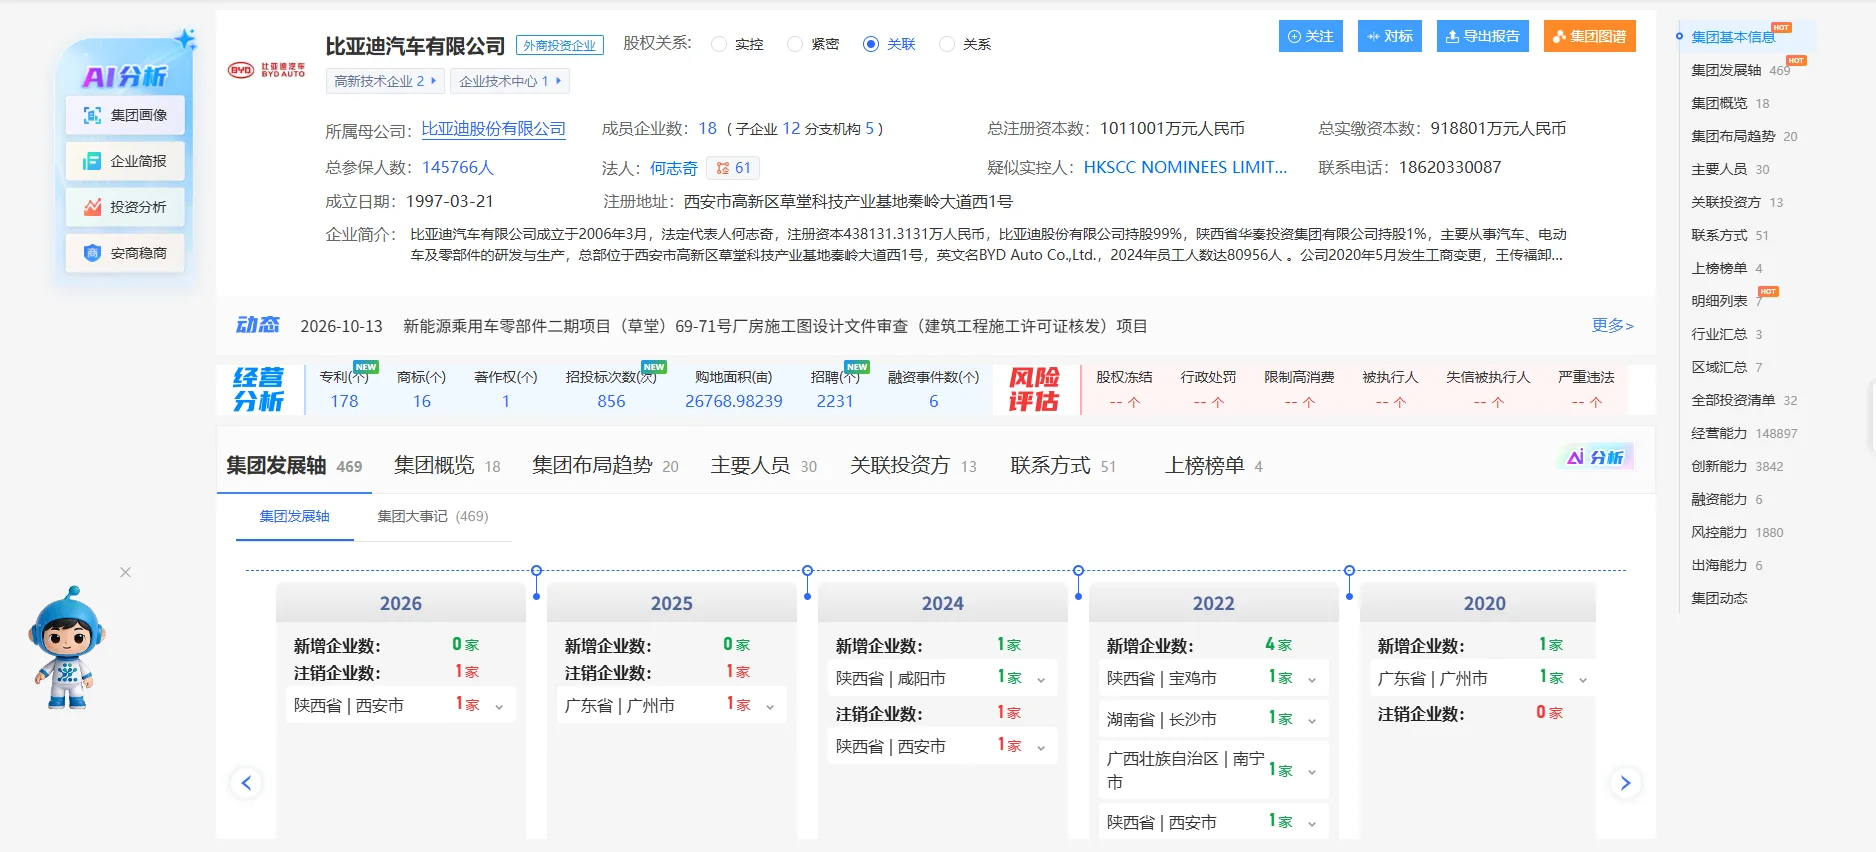Jump to 全部投资清单 32 in side navigation
1876x852 pixels.
[x=1743, y=400]
